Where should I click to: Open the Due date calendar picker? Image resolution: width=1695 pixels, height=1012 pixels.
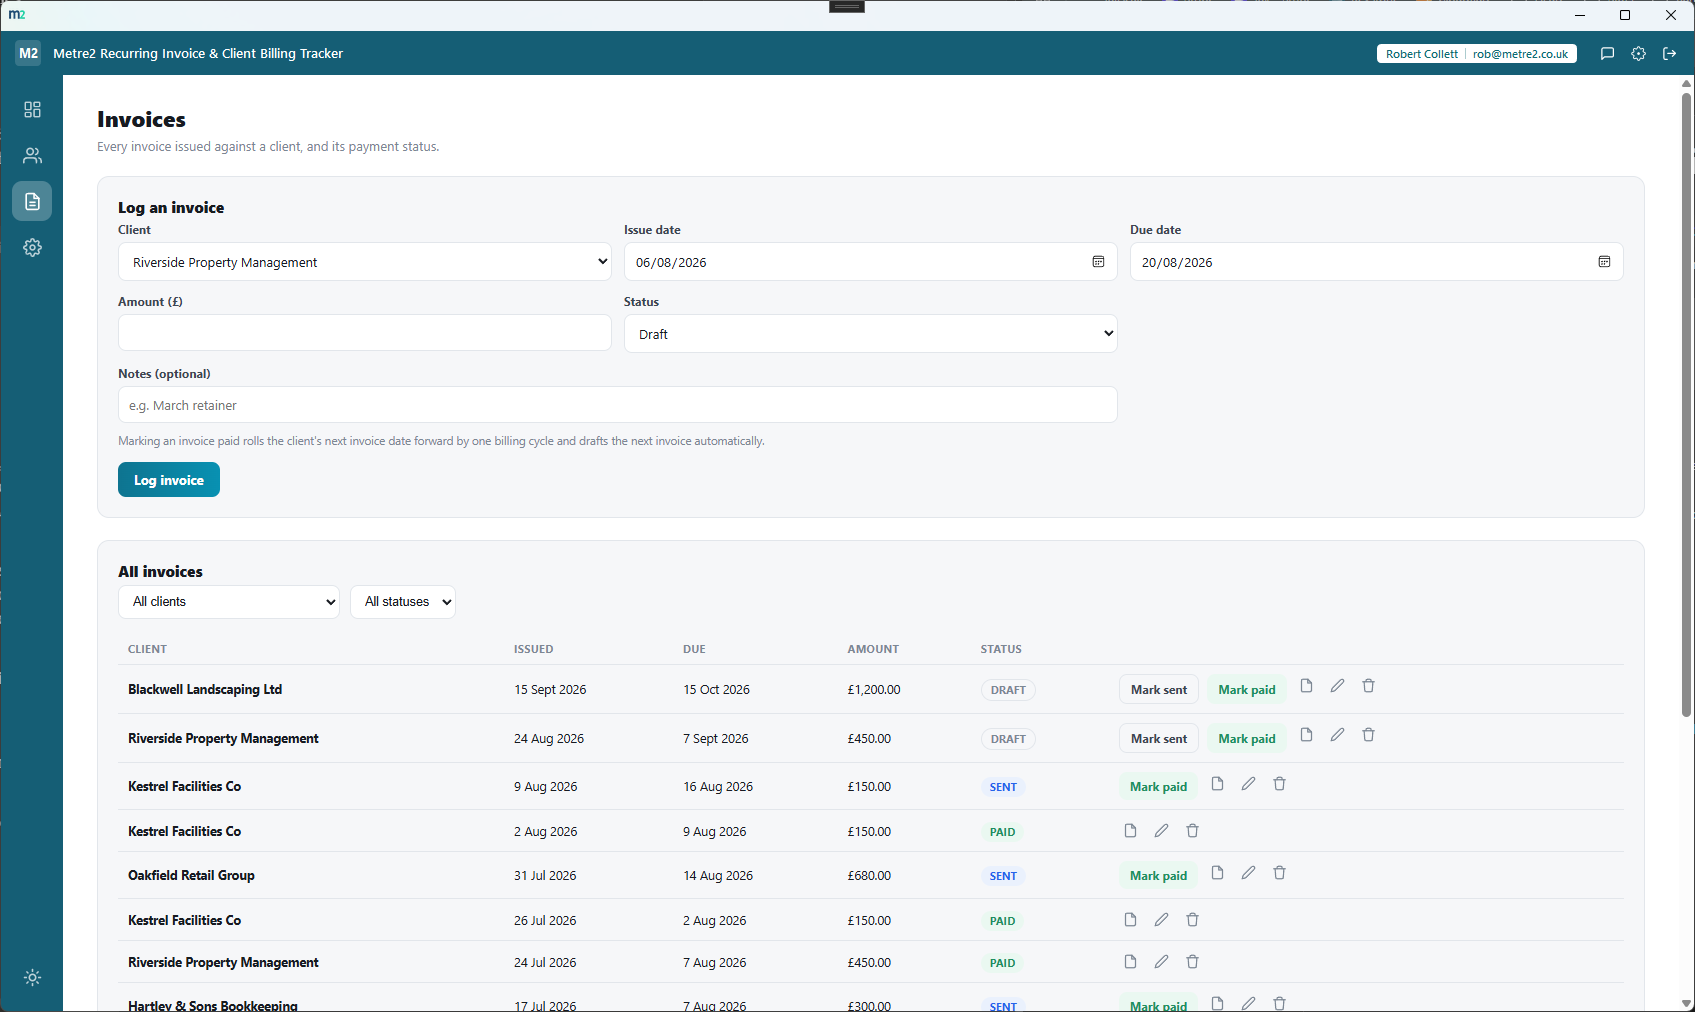[1604, 262]
